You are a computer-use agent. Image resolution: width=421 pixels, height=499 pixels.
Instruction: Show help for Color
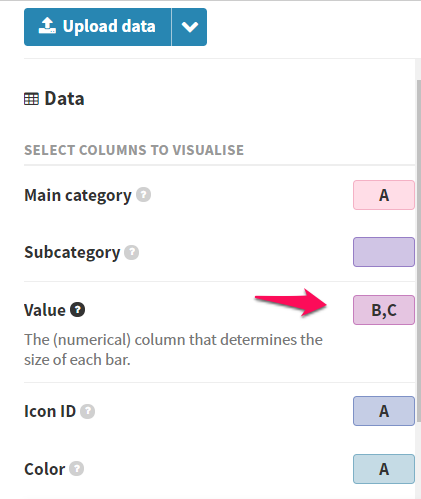[77, 469]
